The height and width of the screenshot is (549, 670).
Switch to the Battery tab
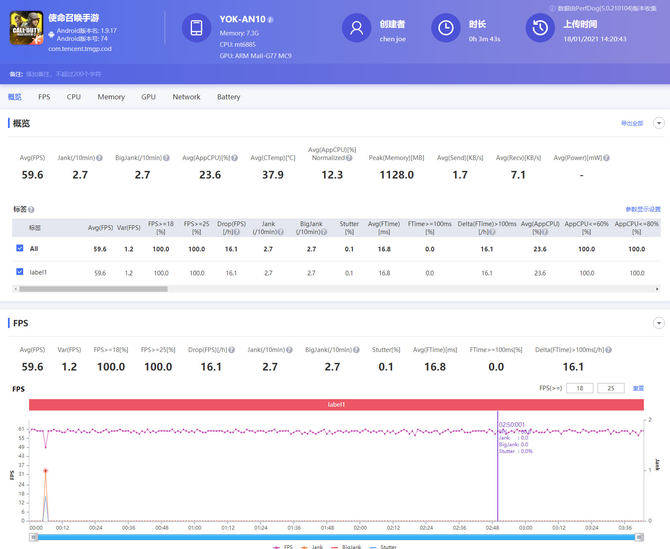pyautogui.click(x=229, y=97)
